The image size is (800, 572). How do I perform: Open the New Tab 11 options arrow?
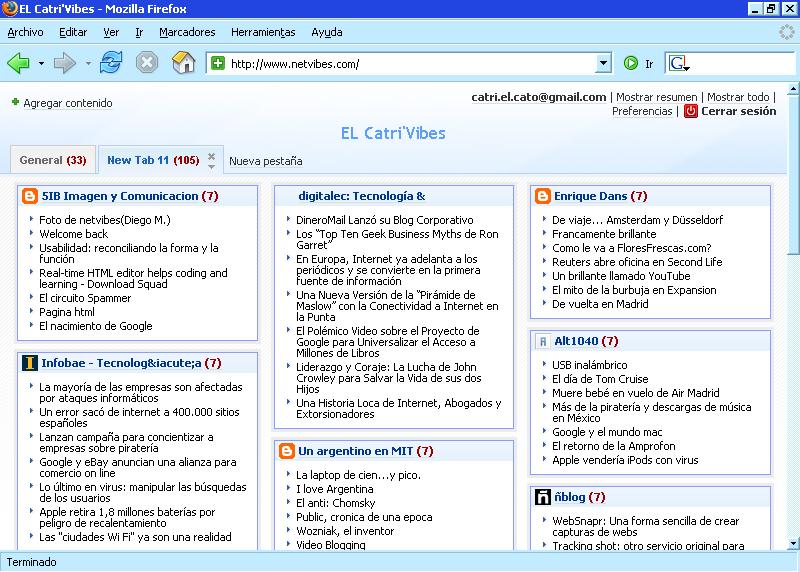click(212, 166)
